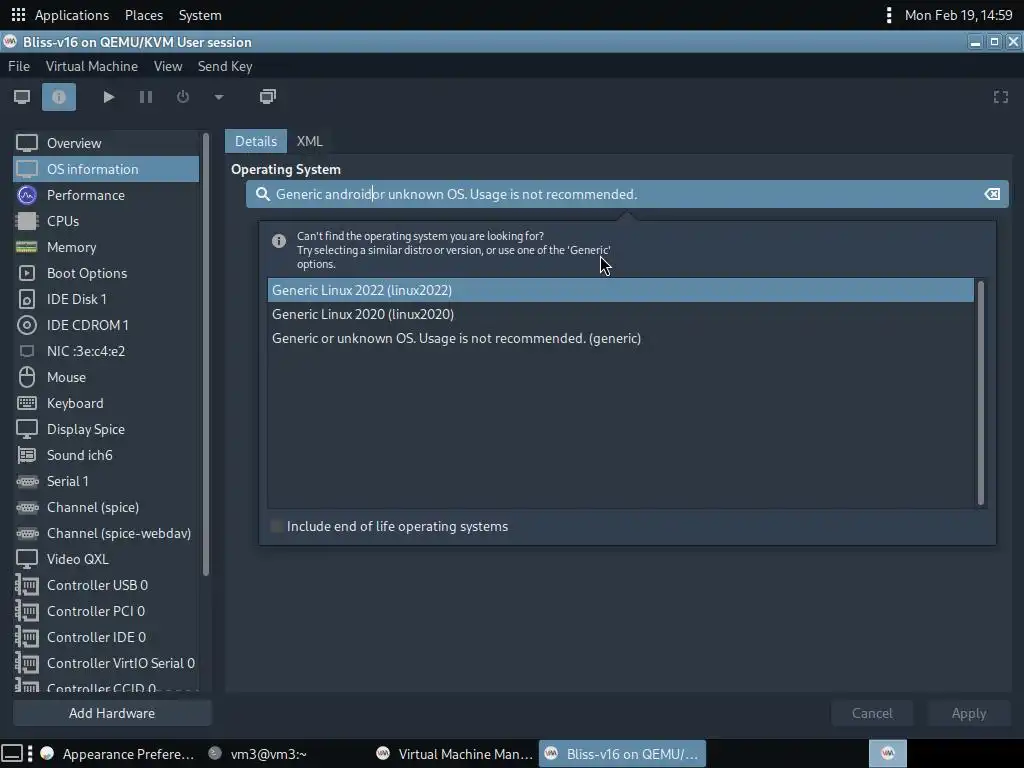Select Controller IDE 0

tap(106, 637)
